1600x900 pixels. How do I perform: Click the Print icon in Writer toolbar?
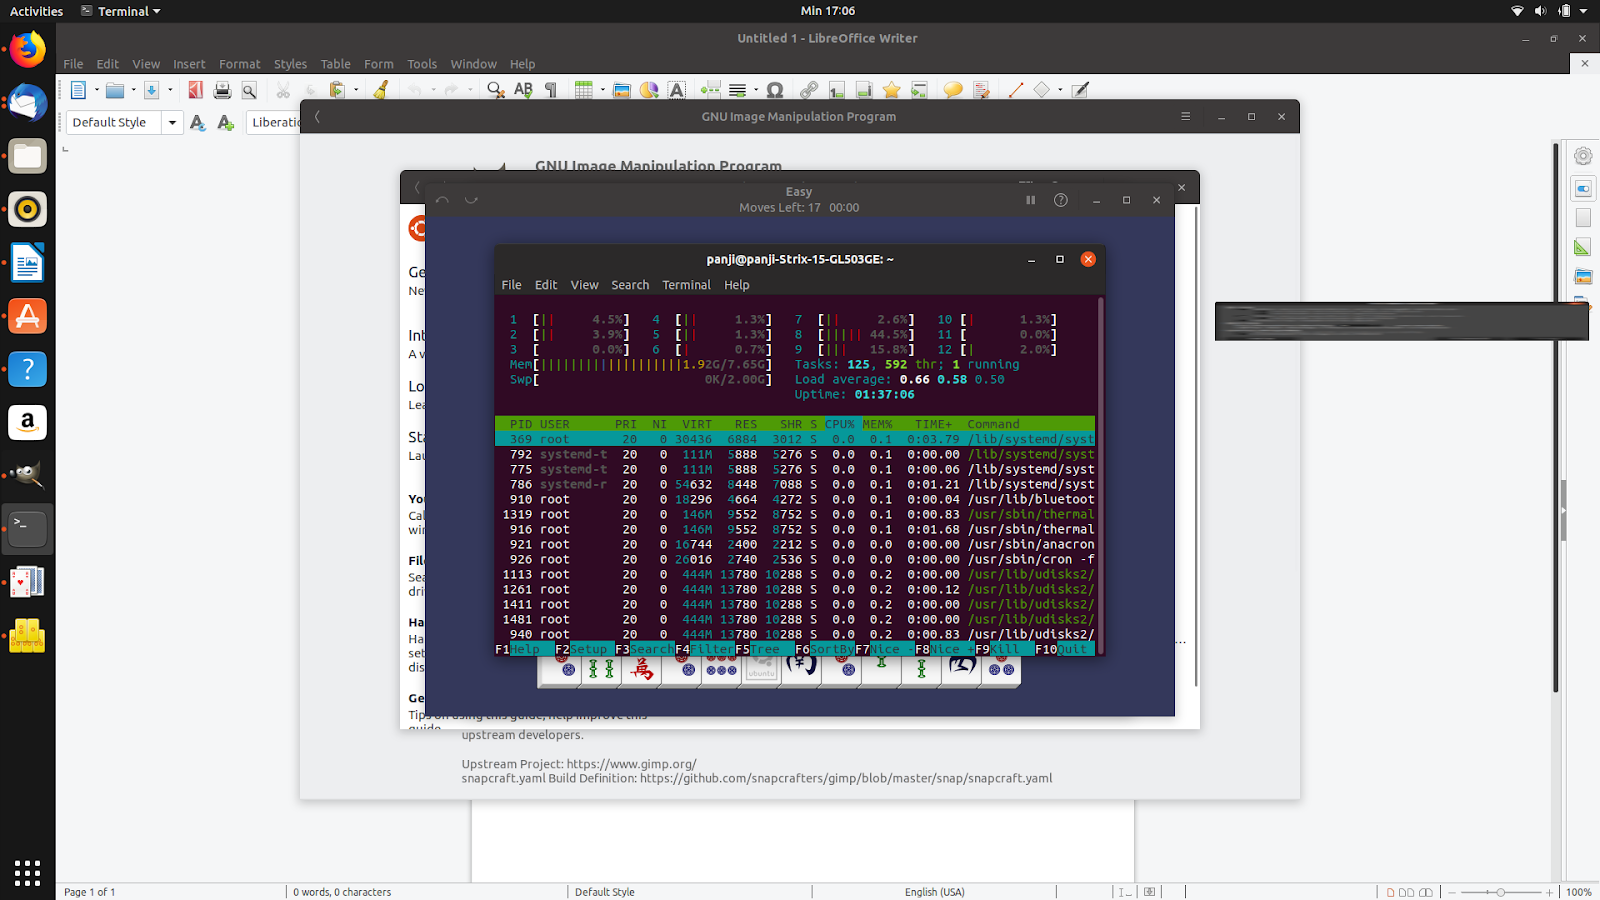[222, 90]
